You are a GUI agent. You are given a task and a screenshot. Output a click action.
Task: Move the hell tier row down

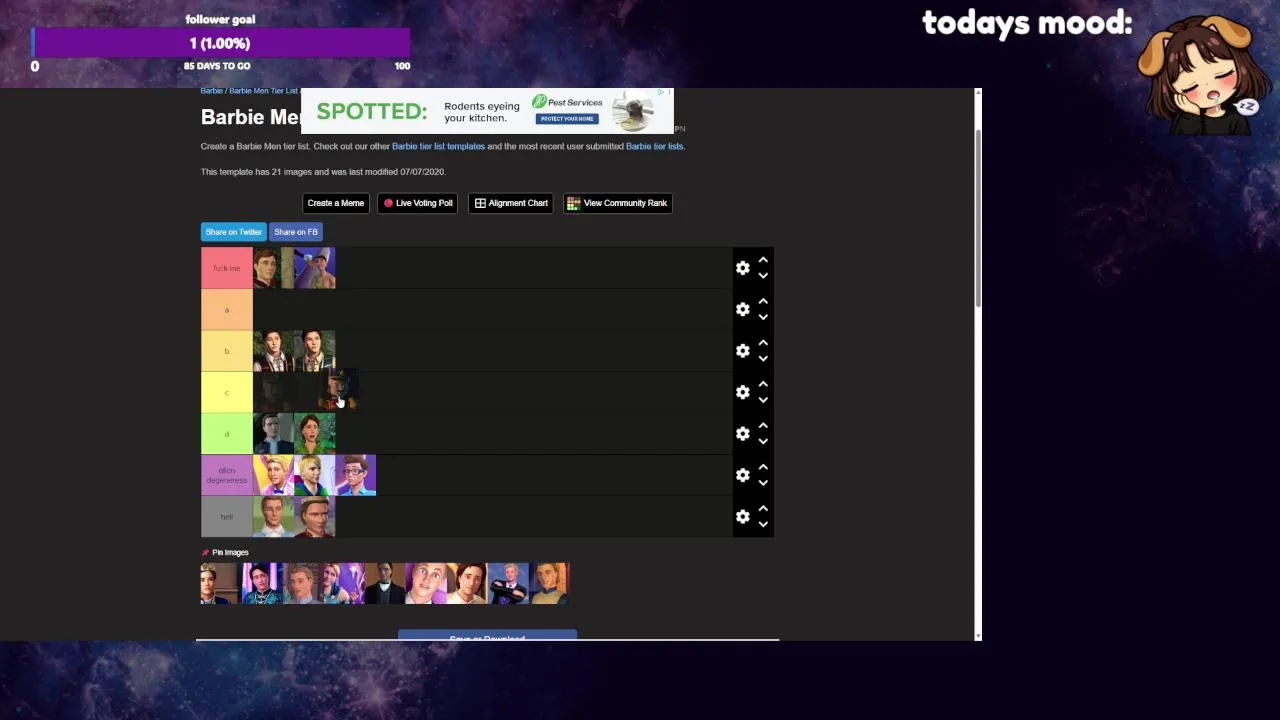point(763,524)
